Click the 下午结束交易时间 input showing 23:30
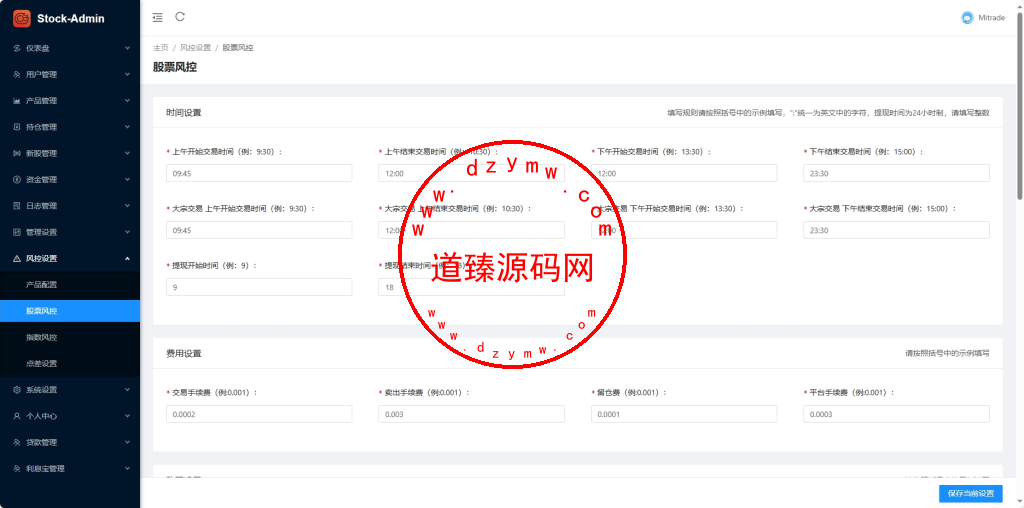The width and height of the screenshot is (1024, 508). [x=896, y=173]
